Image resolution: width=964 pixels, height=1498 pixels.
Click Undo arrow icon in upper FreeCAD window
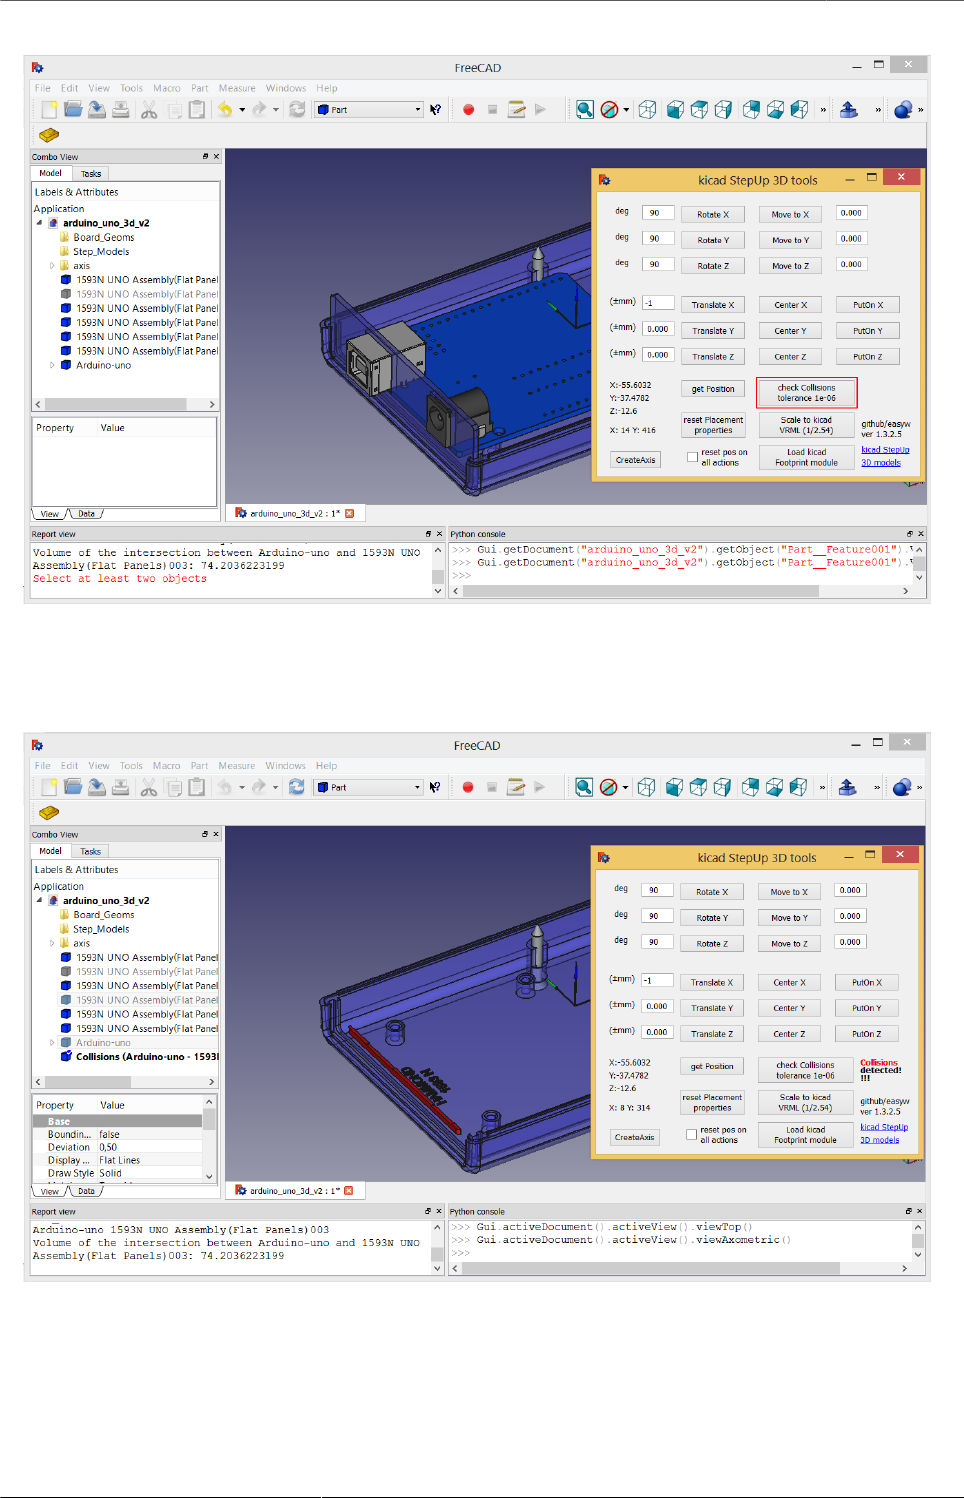point(225,110)
